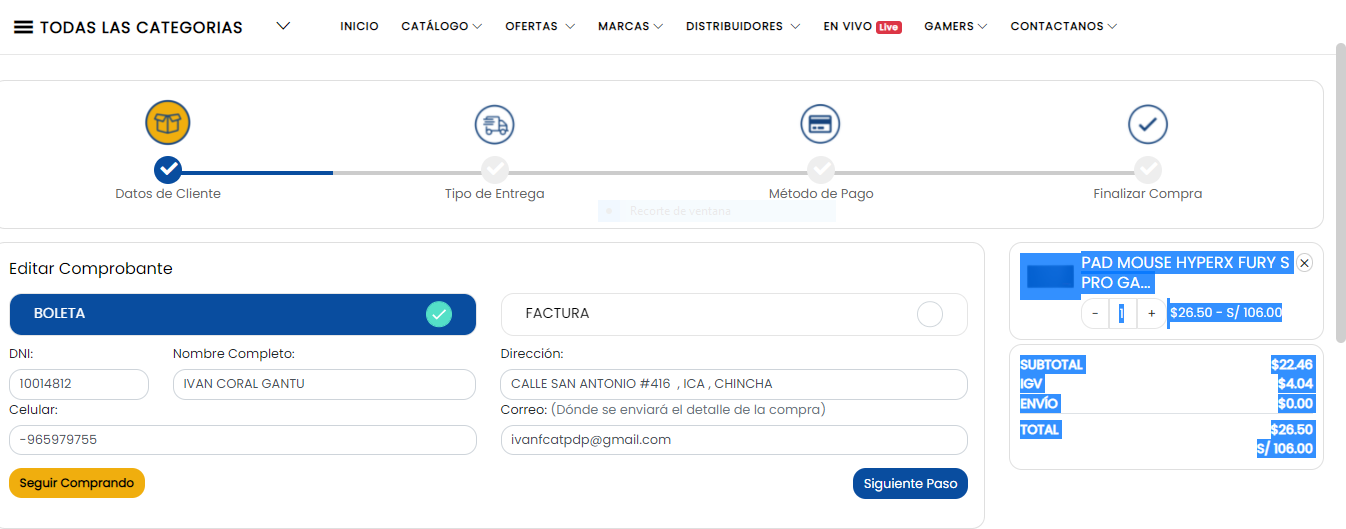Click the hamburger menu icon for categories
Image resolution: width=1346 pixels, height=529 pixels.
click(23, 27)
